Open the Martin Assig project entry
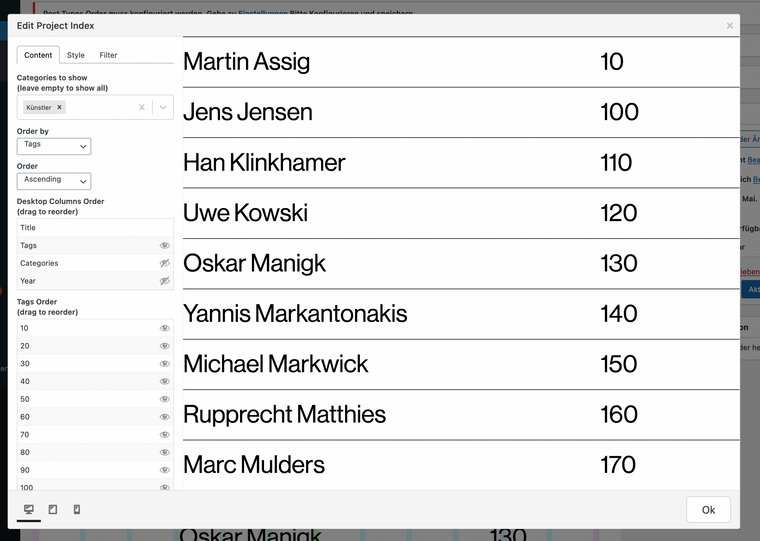This screenshot has height=541, width=760. [x=247, y=62]
